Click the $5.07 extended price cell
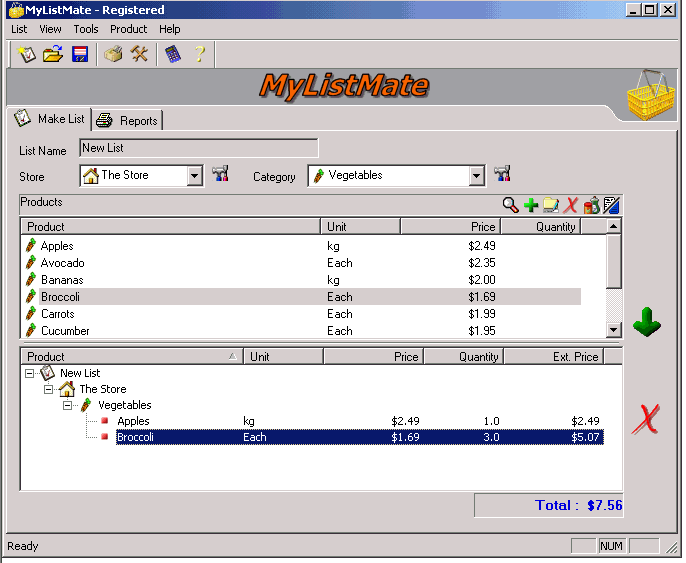This screenshot has width=686, height=563. click(x=585, y=437)
